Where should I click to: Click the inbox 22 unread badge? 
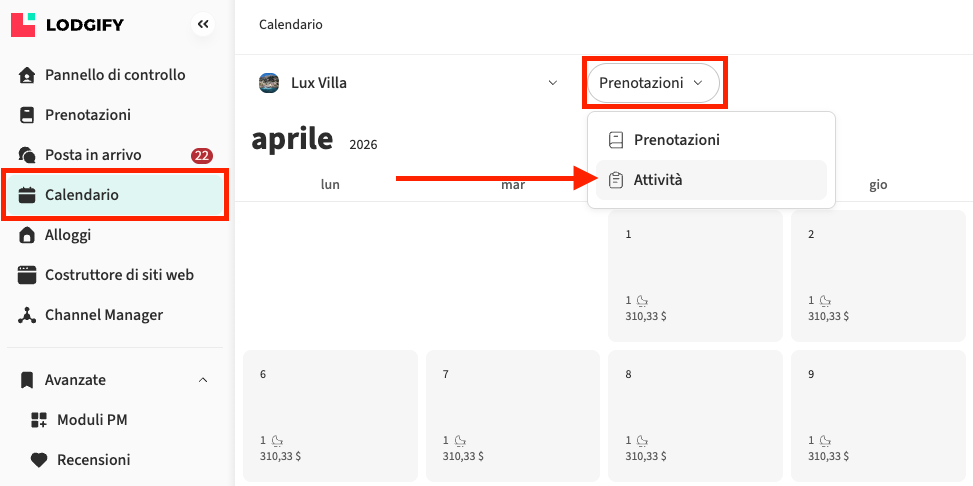pyautogui.click(x=202, y=155)
